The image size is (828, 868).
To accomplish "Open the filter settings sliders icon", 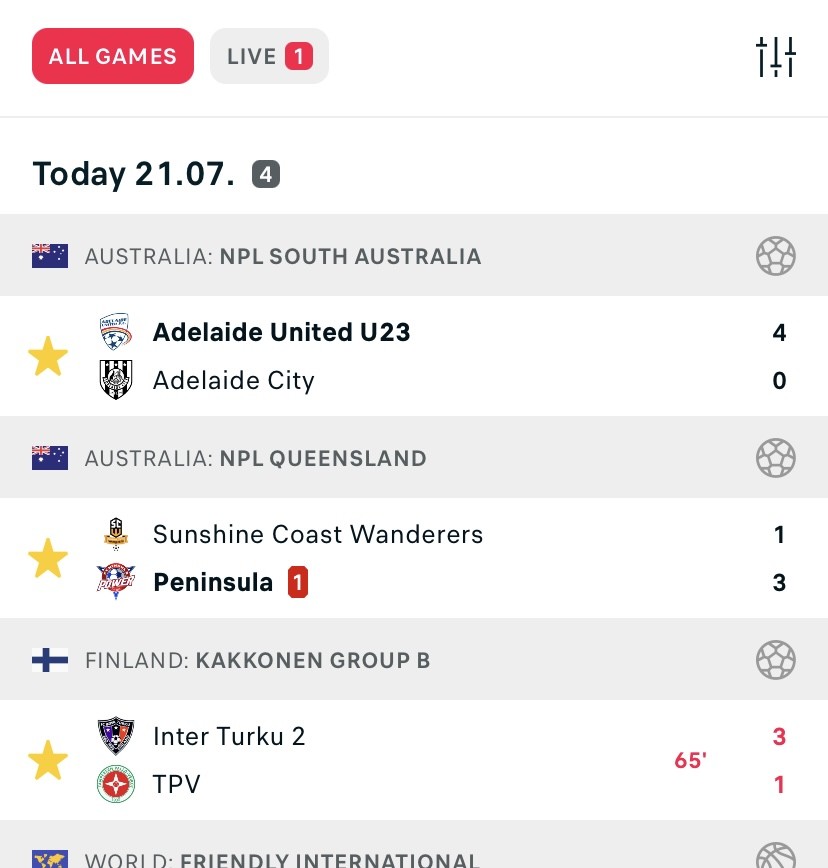I will pyautogui.click(x=775, y=56).
